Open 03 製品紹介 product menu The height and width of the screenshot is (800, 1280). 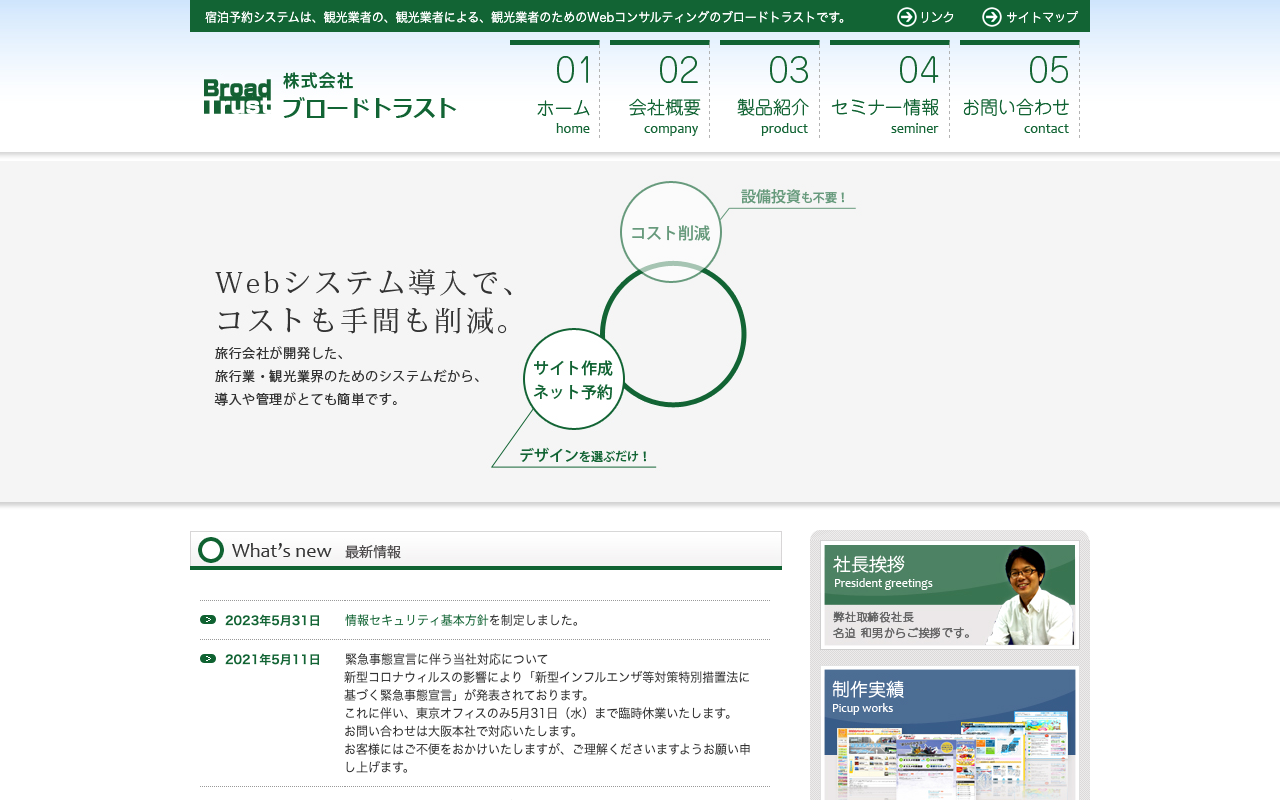[770, 89]
